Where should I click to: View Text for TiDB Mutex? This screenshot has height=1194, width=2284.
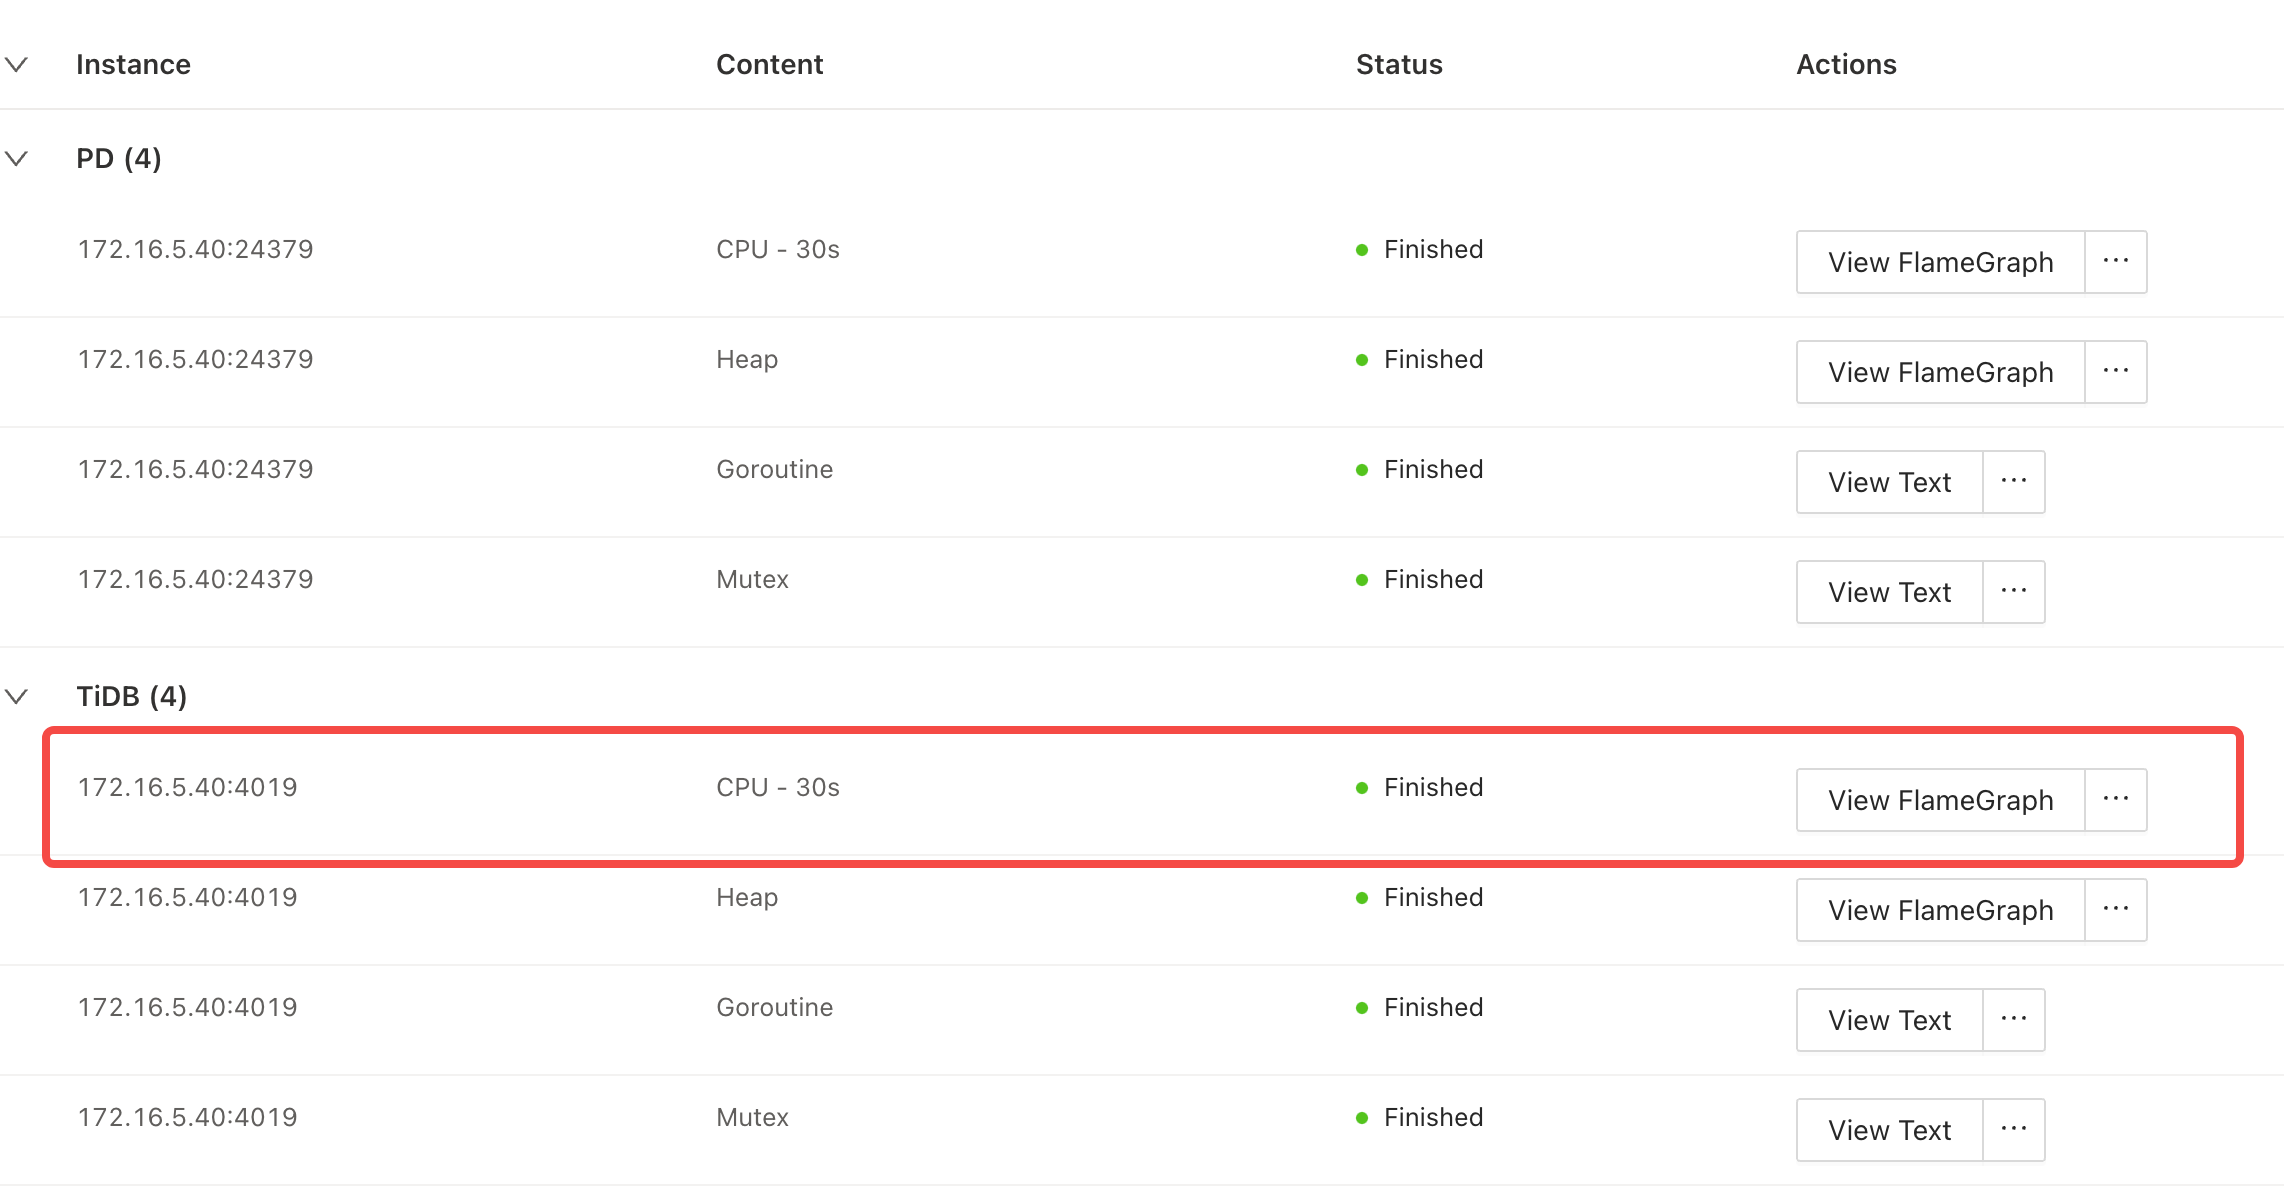tap(1889, 1130)
